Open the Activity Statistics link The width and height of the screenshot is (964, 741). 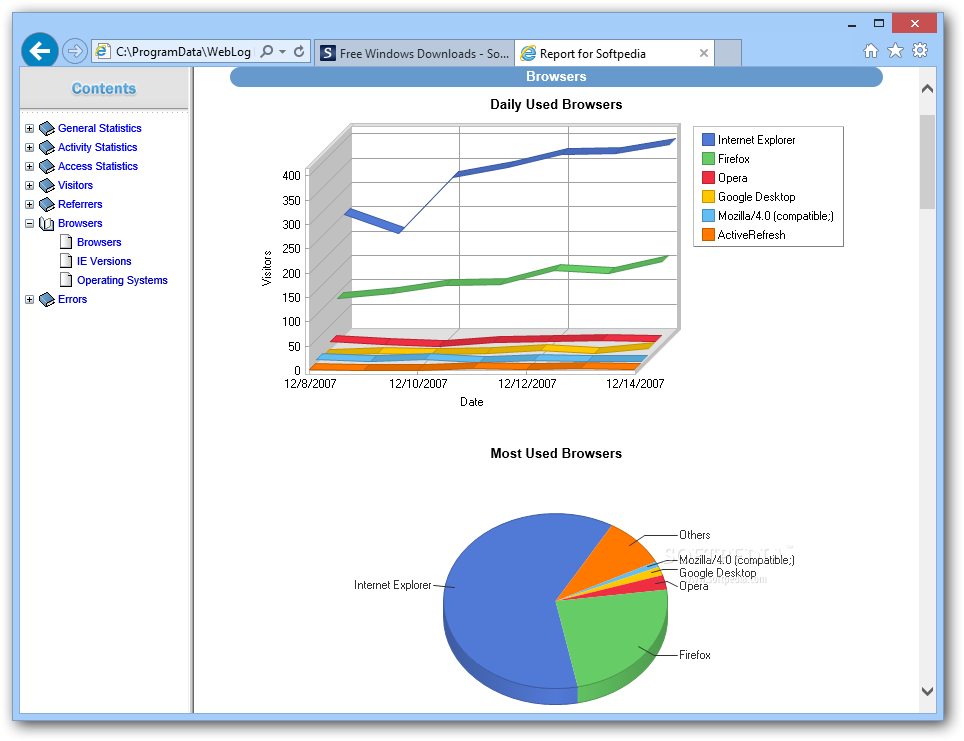(98, 148)
